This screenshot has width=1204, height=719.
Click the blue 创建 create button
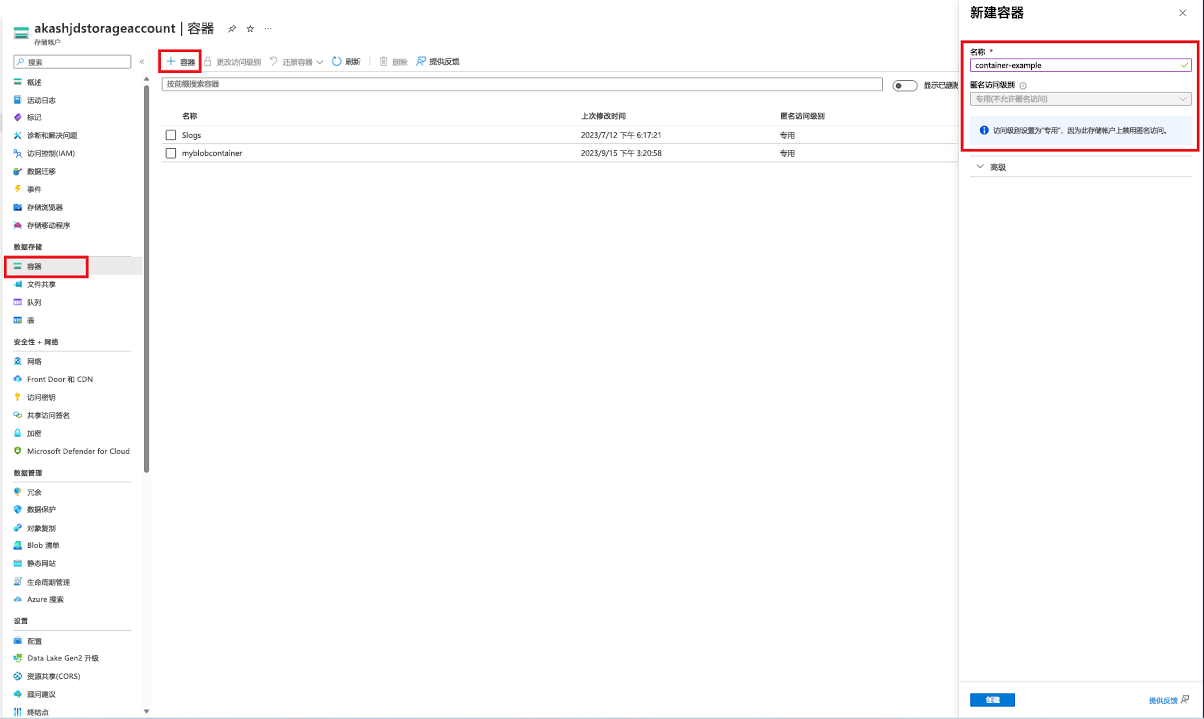(992, 700)
